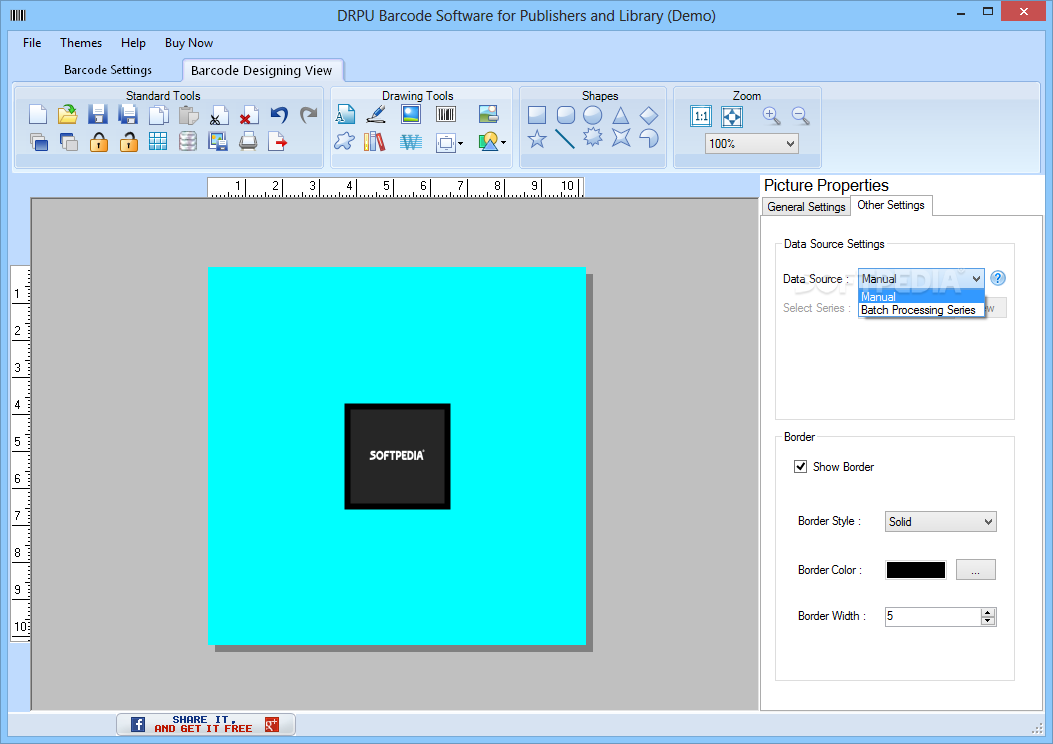Open the frame tool dropdown arrow
This screenshot has width=1053, height=744.
pyautogui.click(x=461, y=143)
